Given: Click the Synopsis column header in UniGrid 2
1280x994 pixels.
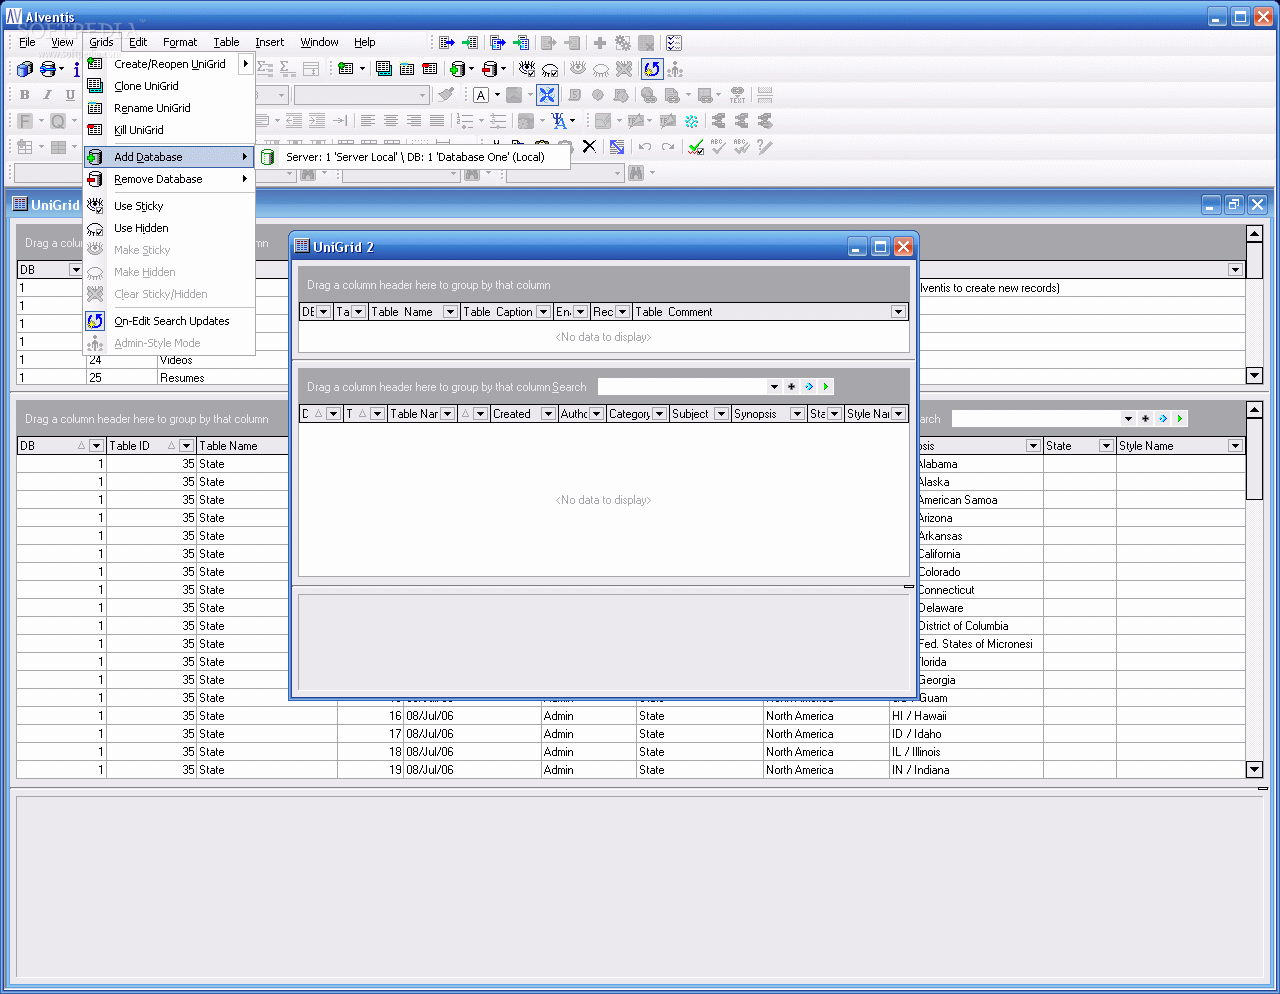Looking at the screenshot, I should [768, 414].
